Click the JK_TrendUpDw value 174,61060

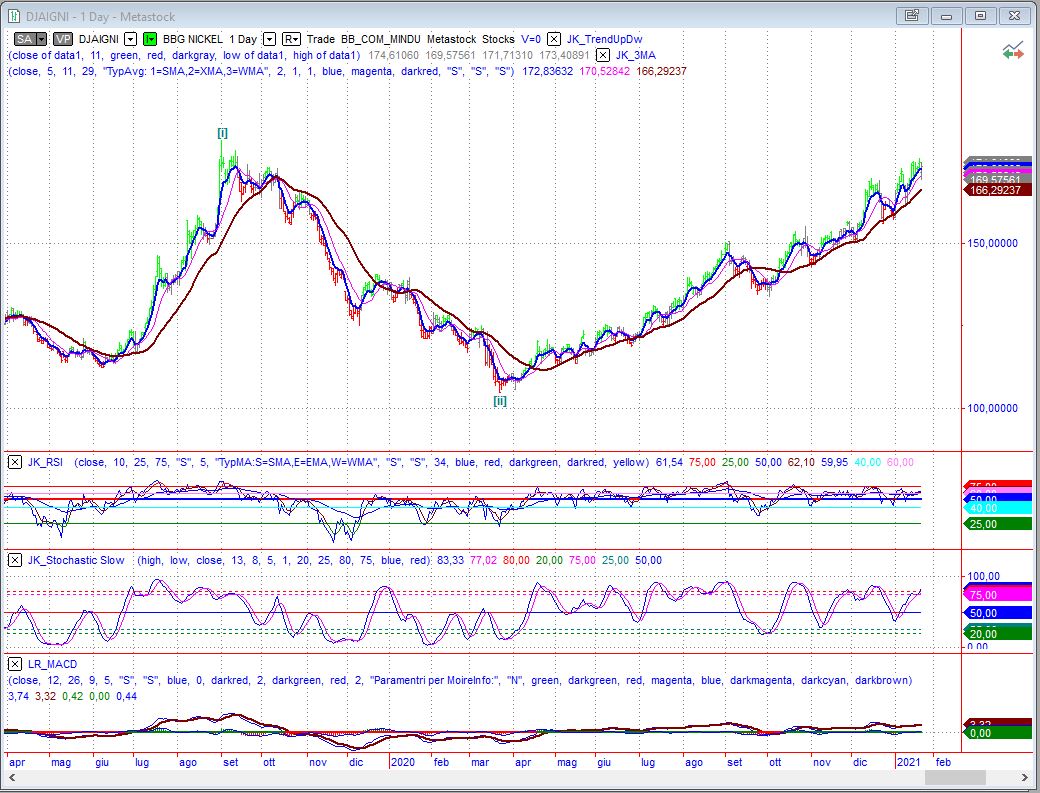tap(393, 55)
